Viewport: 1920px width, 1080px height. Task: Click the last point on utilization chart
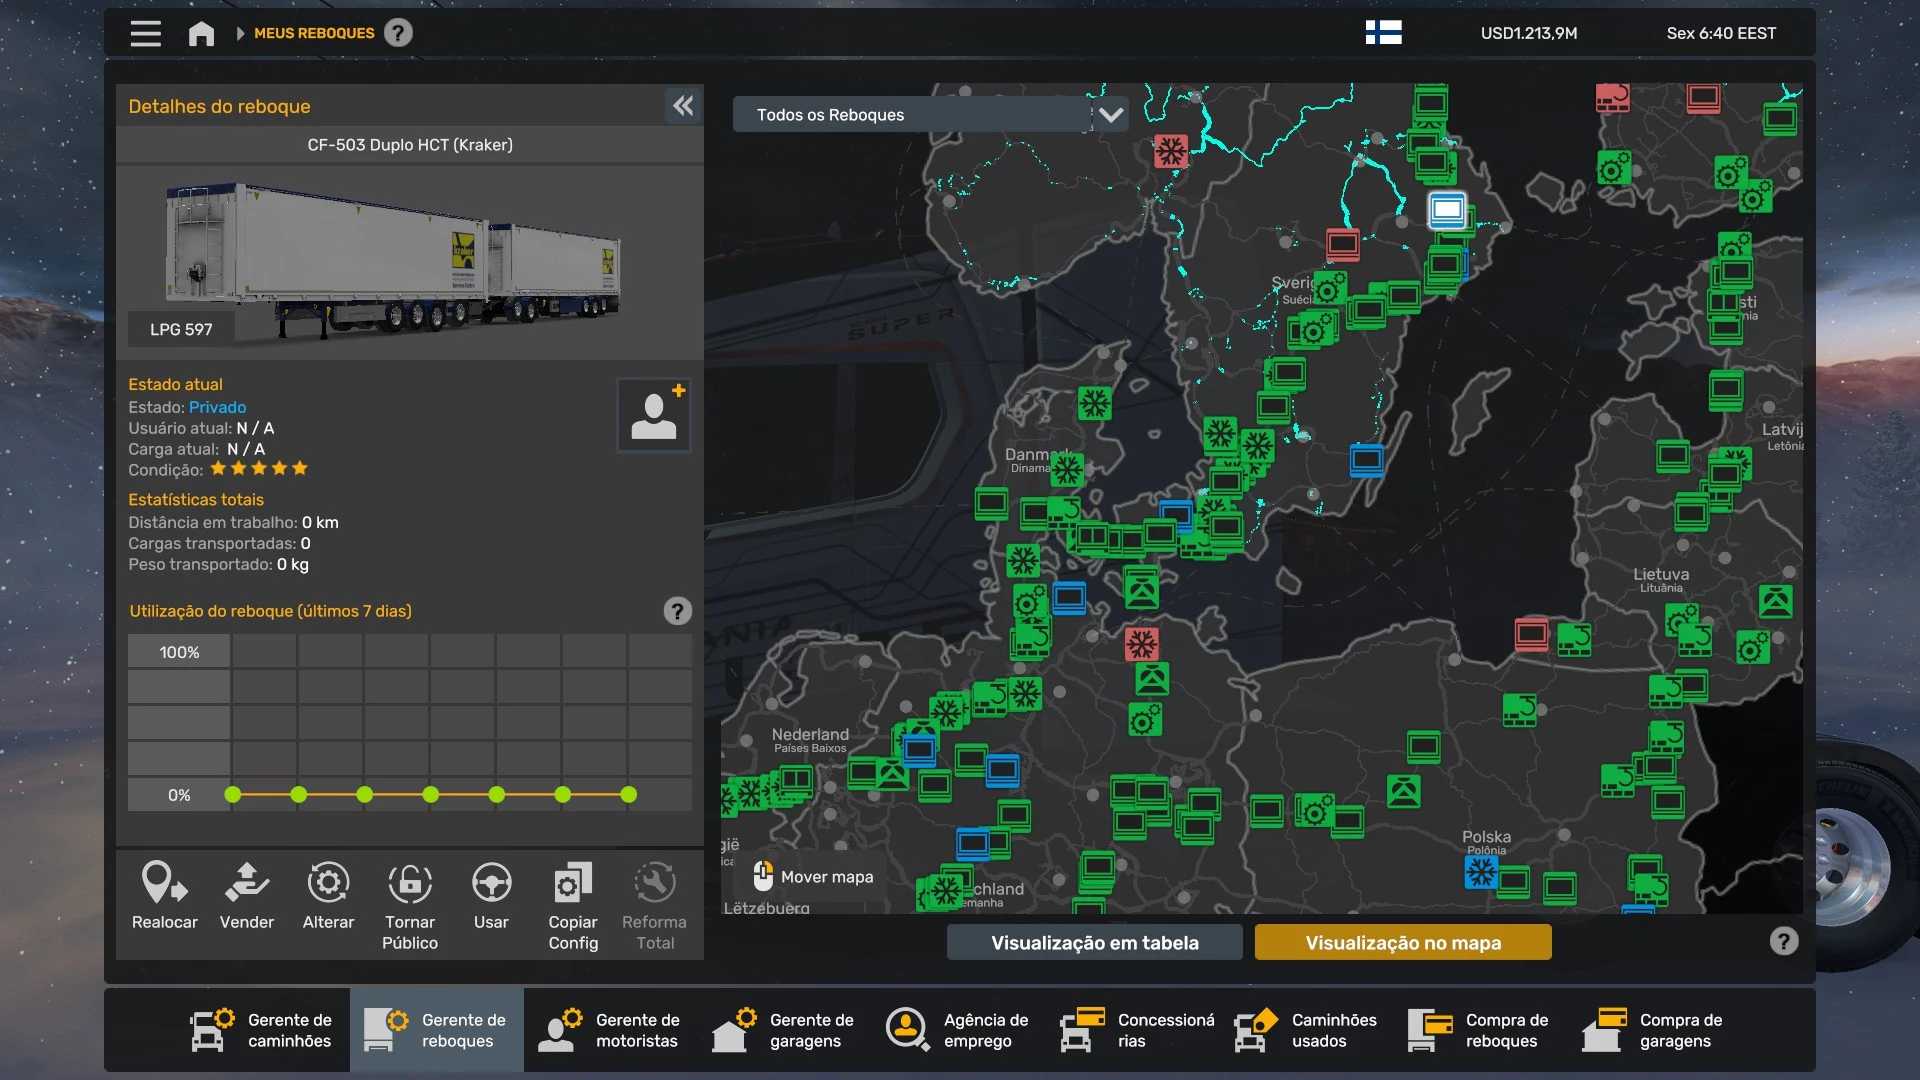(x=628, y=795)
